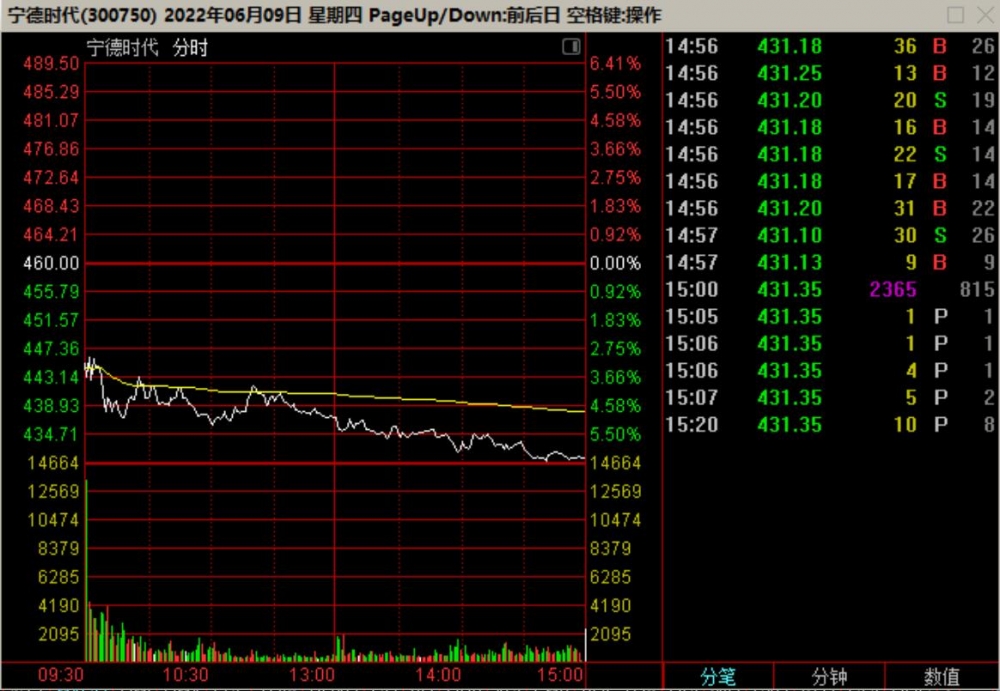Select the 14:57 tick at price 431.10
This screenshot has height=691, width=1000.
[x=830, y=235]
